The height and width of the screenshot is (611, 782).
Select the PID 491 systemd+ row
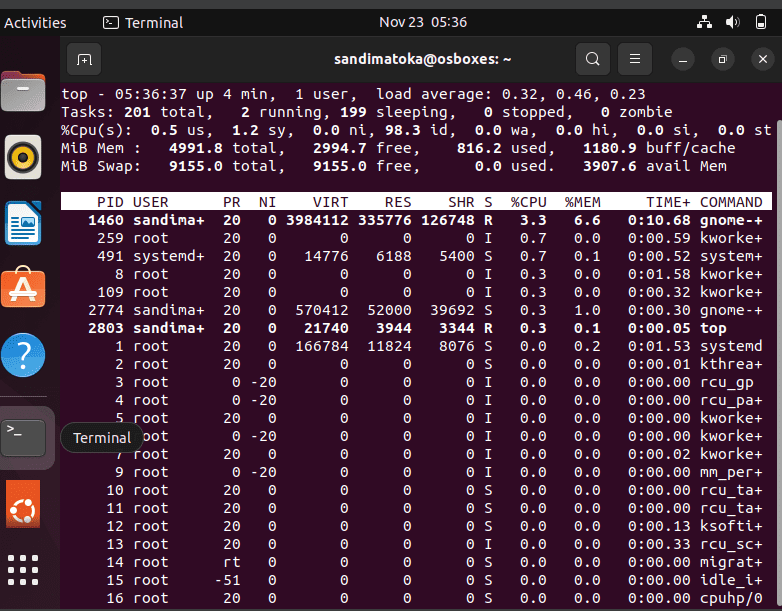pos(416,256)
